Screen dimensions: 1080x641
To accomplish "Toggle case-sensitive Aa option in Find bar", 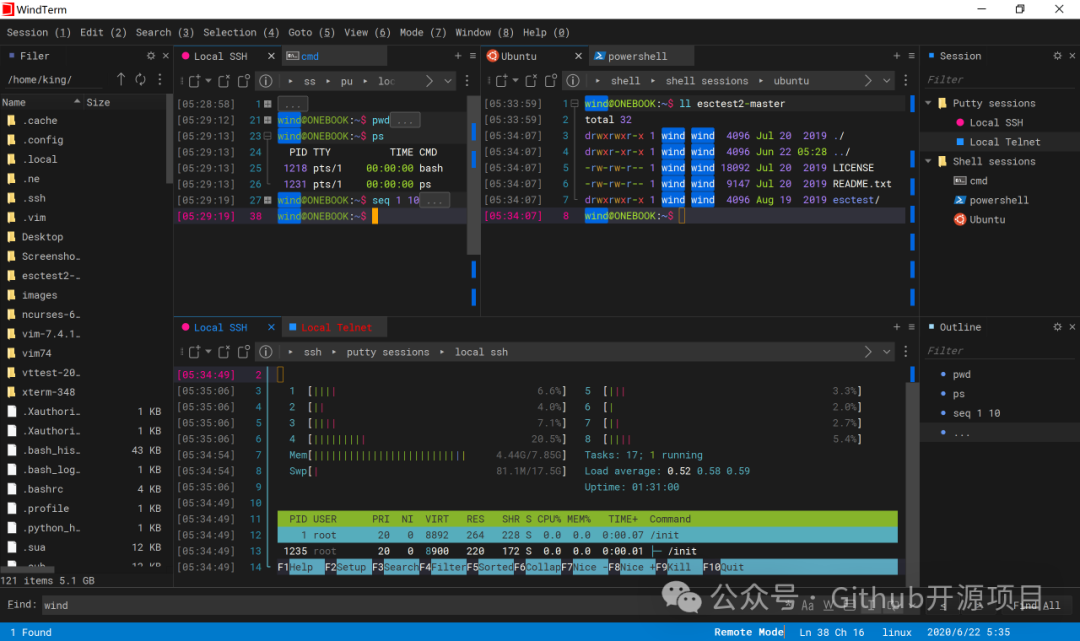I will tap(807, 605).
